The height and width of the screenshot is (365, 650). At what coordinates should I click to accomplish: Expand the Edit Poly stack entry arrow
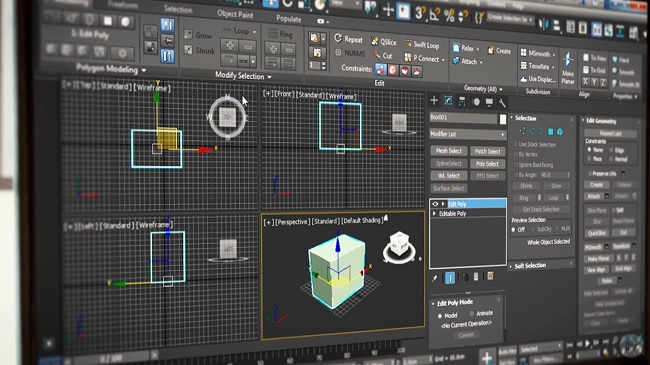[443, 204]
